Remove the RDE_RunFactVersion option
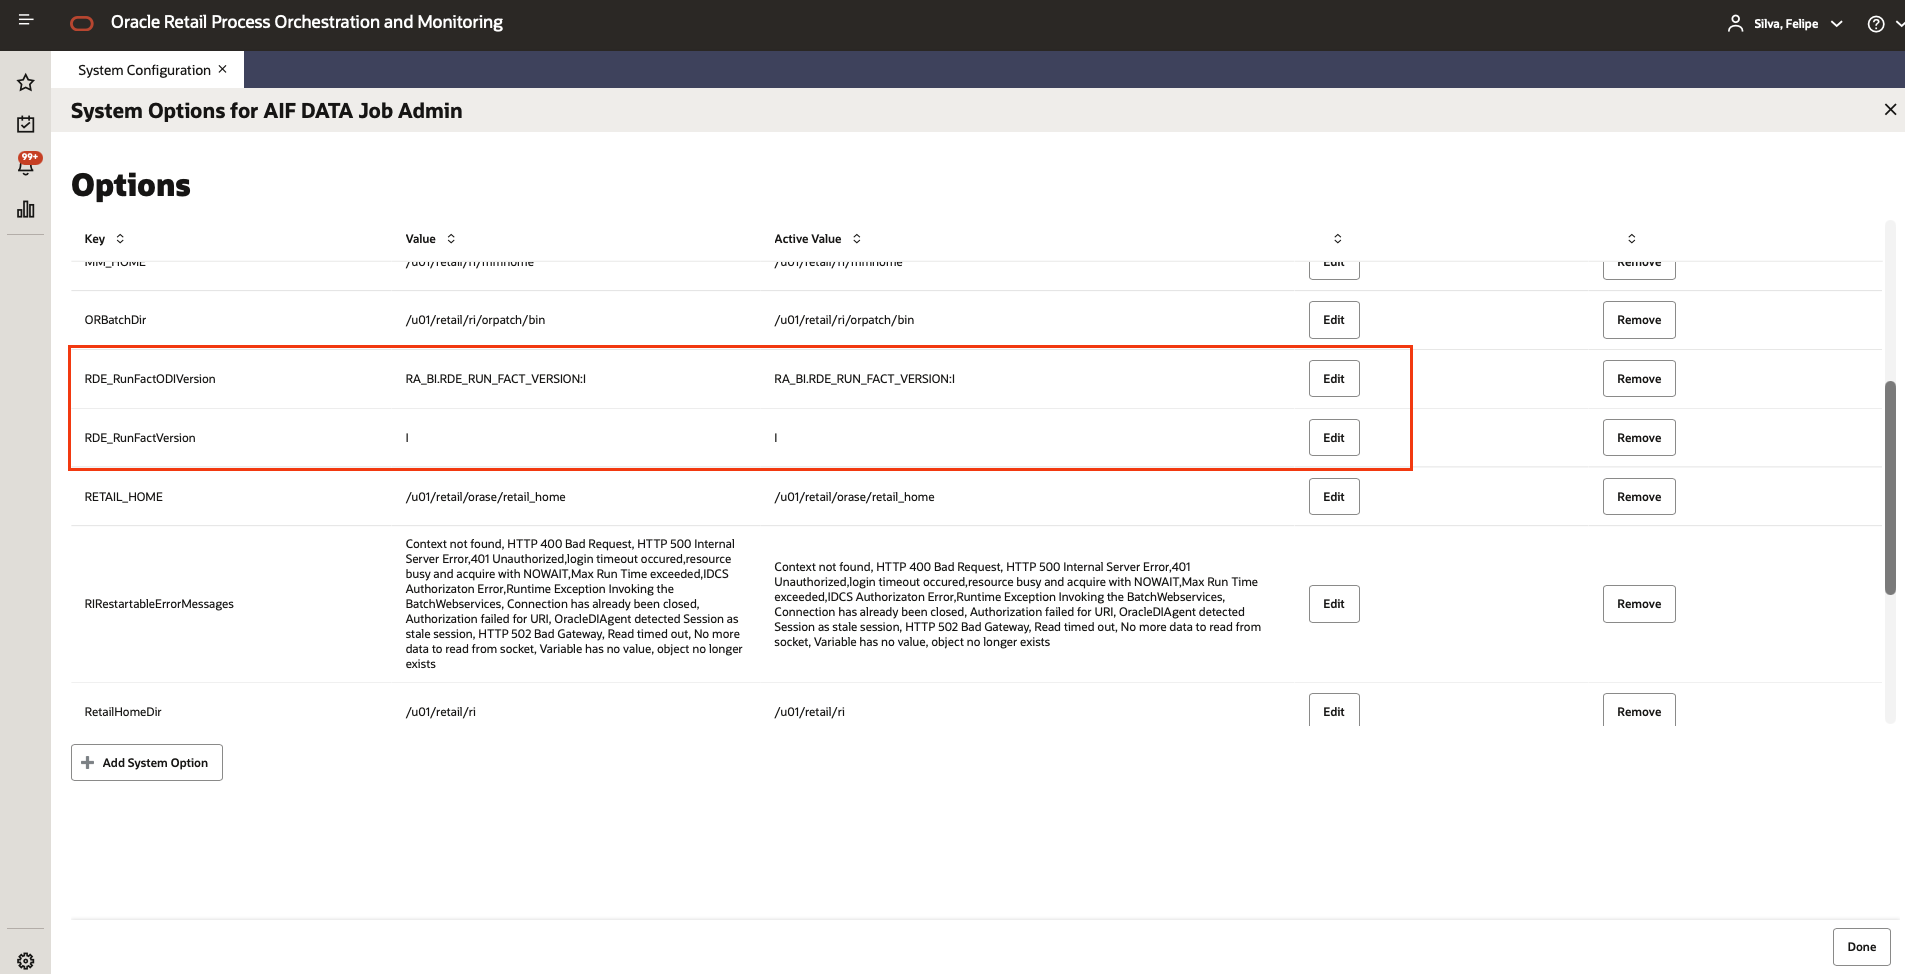 click(x=1639, y=438)
